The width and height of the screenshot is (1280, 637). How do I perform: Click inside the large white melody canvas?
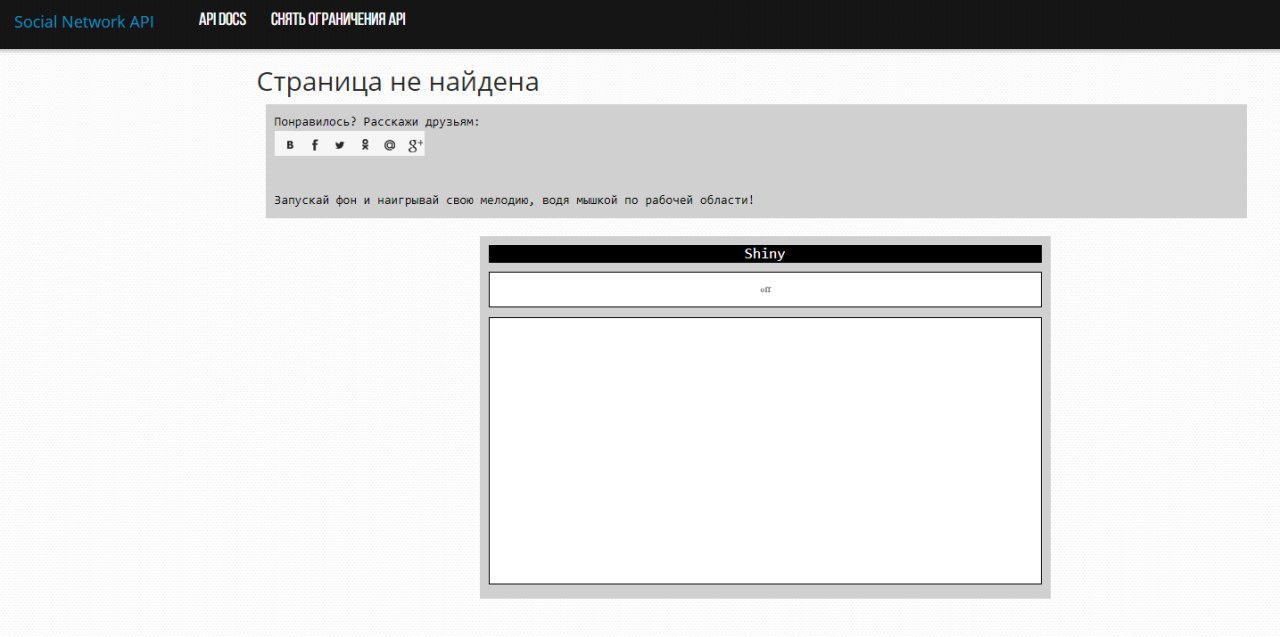pyautogui.click(x=765, y=451)
